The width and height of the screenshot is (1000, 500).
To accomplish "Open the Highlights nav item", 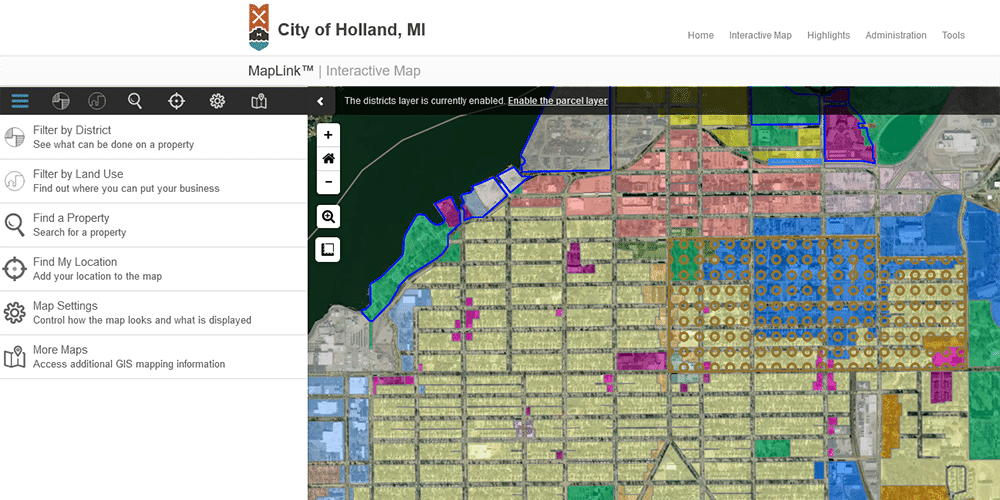I will click(828, 35).
